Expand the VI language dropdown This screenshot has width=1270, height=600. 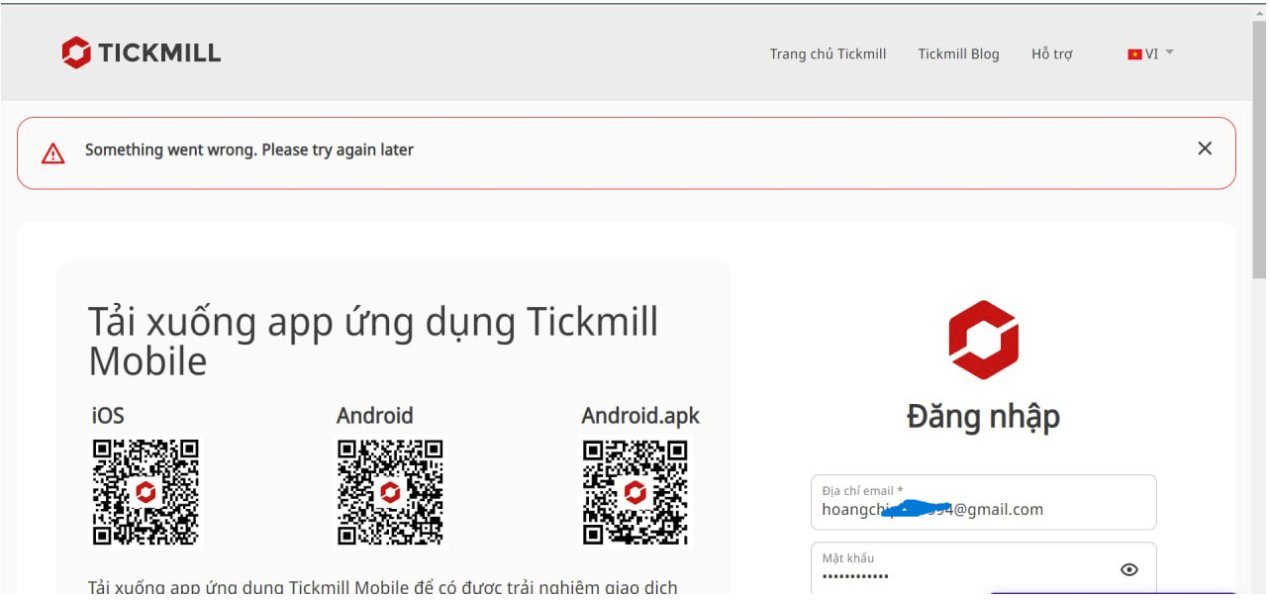click(x=1150, y=54)
